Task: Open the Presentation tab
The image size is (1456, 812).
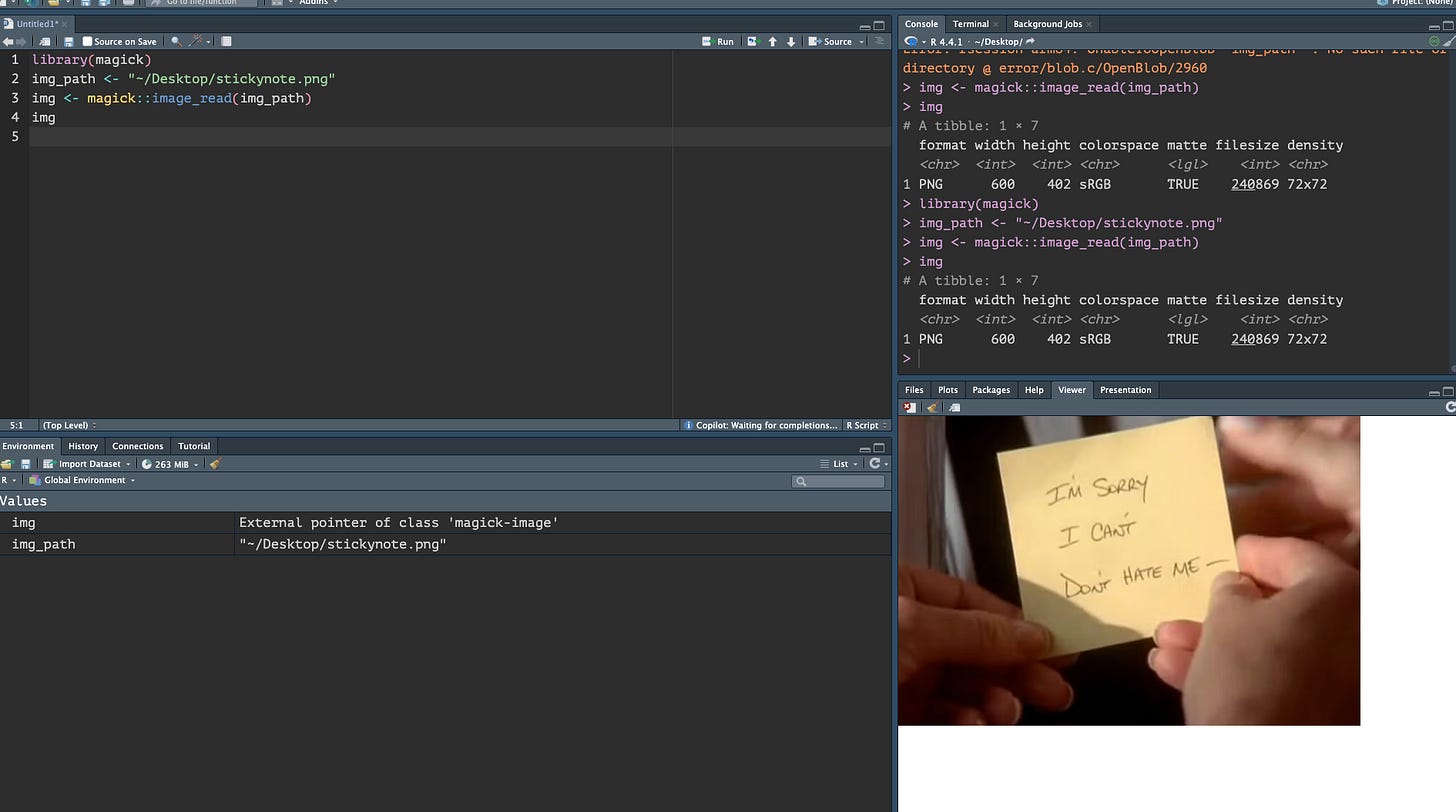Action: click(x=1125, y=390)
